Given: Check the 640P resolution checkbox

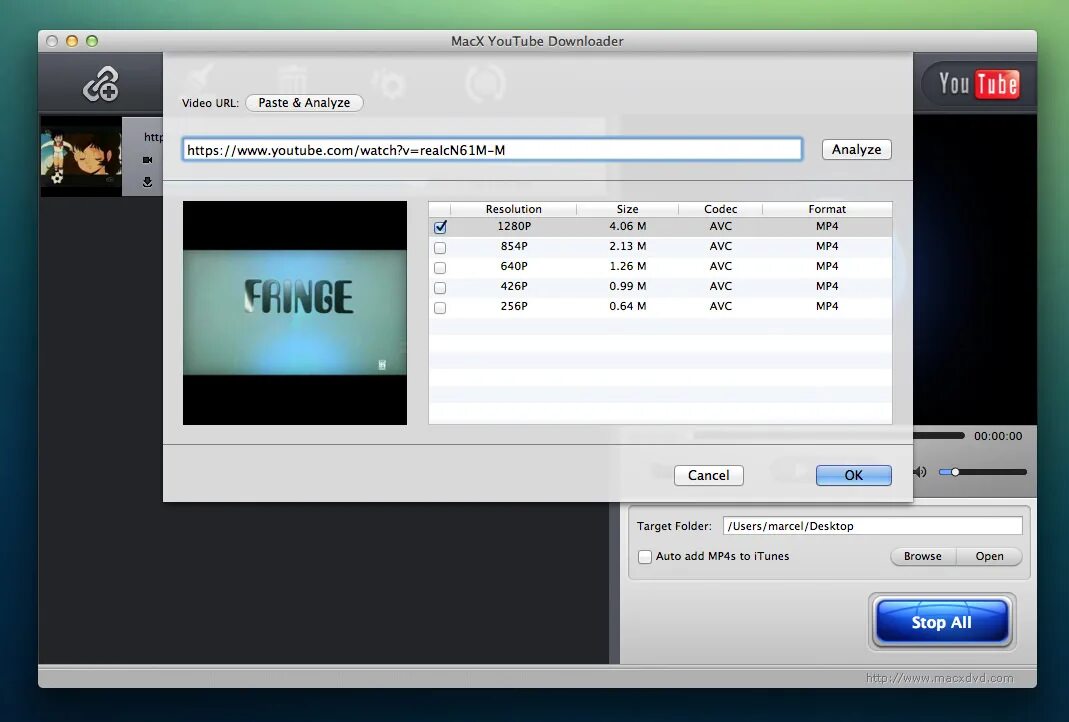Looking at the screenshot, I should 440,267.
